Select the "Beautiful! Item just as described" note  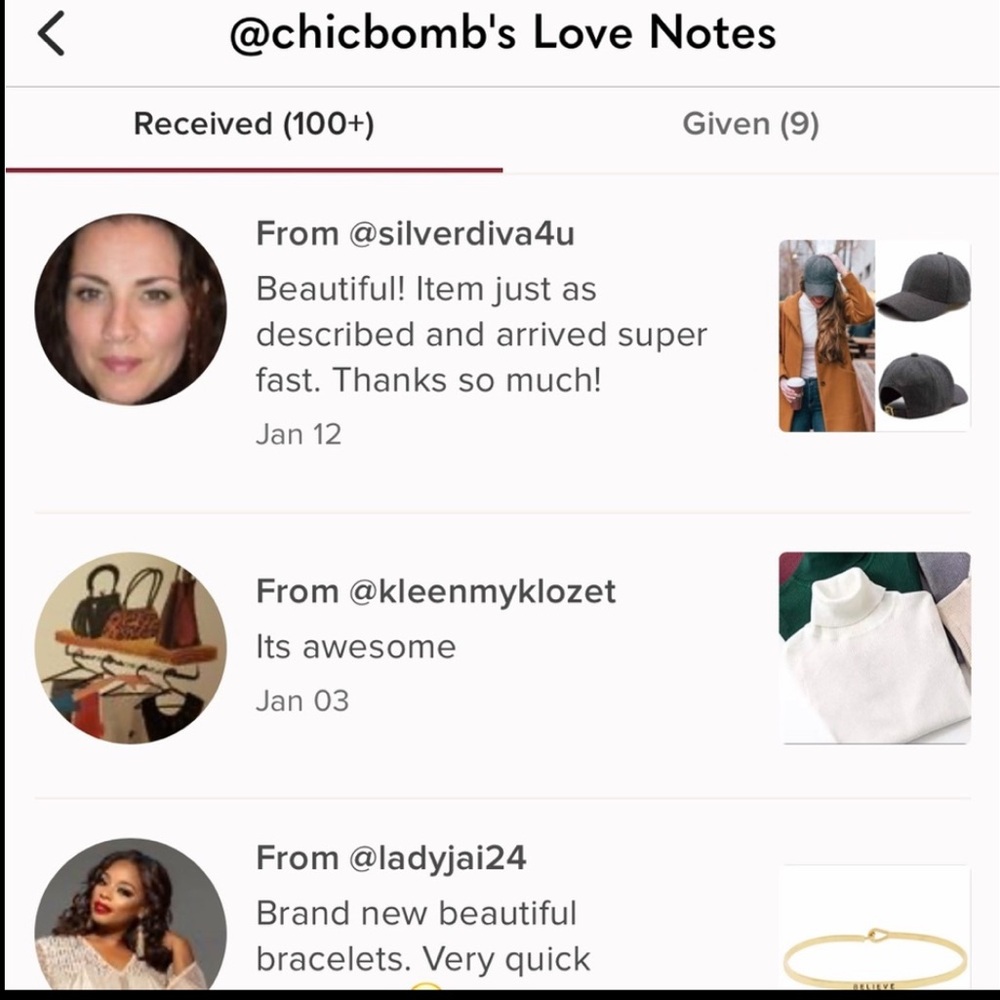[x=482, y=334]
